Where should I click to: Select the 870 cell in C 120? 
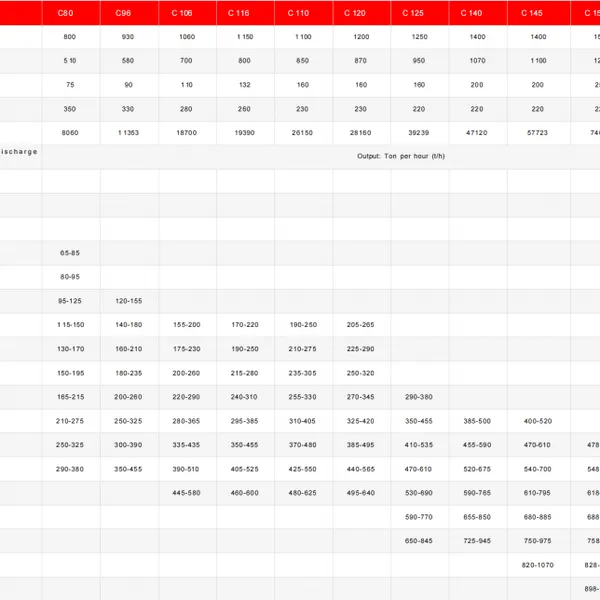point(360,60)
